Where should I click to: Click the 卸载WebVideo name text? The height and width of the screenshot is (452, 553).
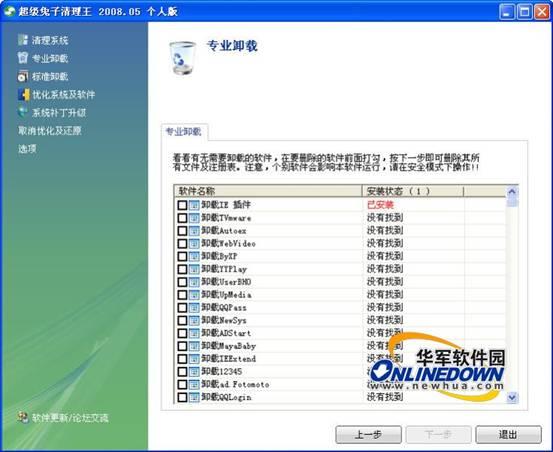(229, 244)
